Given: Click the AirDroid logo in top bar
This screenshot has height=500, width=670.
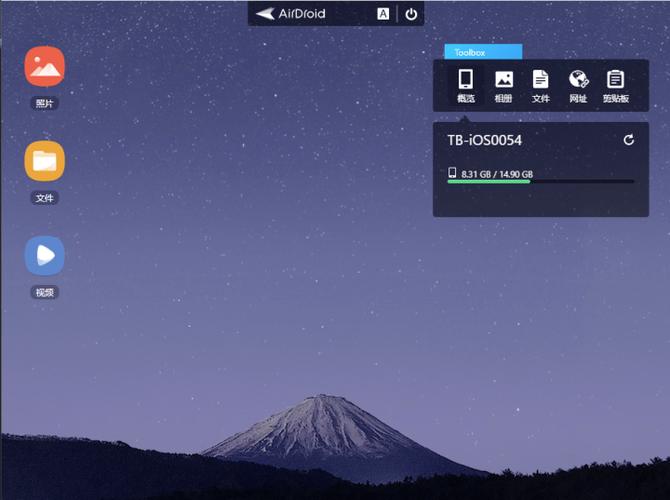Looking at the screenshot, I should click(x=291, y=14).
